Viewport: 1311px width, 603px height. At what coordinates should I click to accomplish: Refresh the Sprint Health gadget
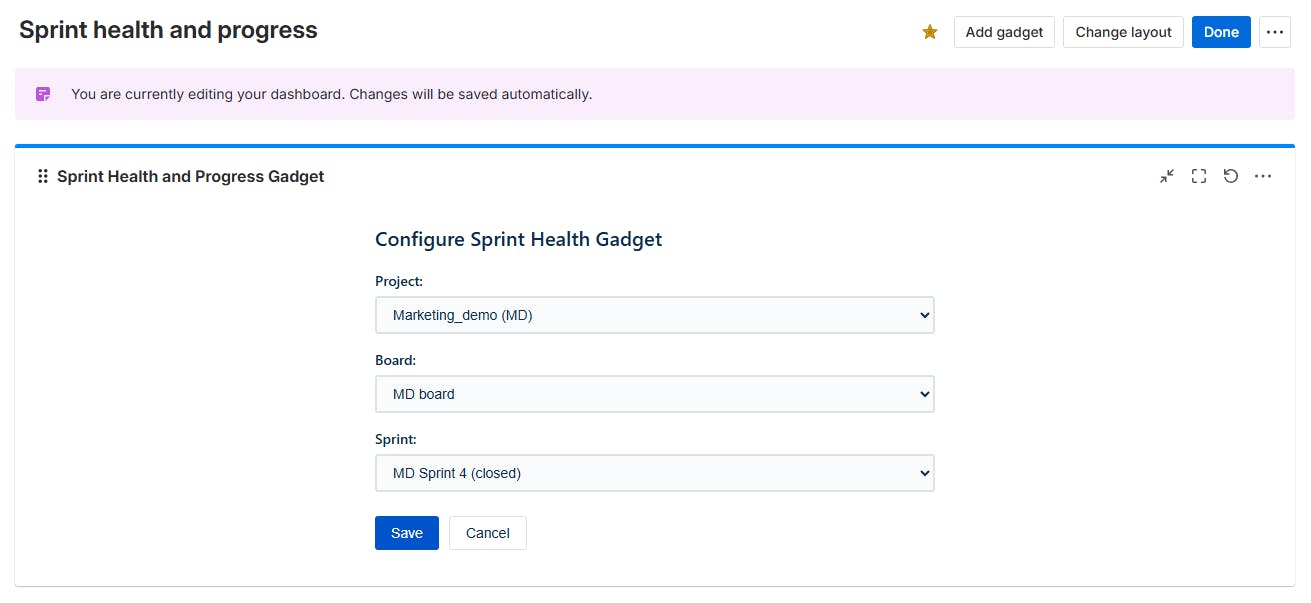coord(1231,176)
